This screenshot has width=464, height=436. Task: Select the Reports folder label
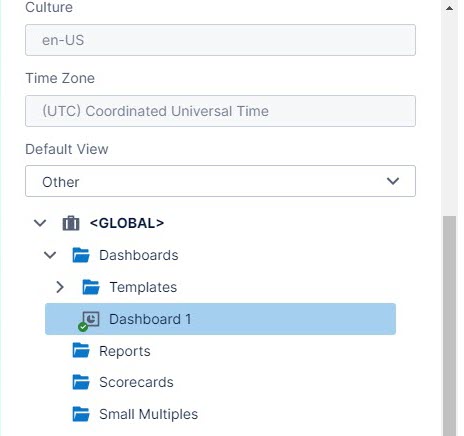(125, 351)
